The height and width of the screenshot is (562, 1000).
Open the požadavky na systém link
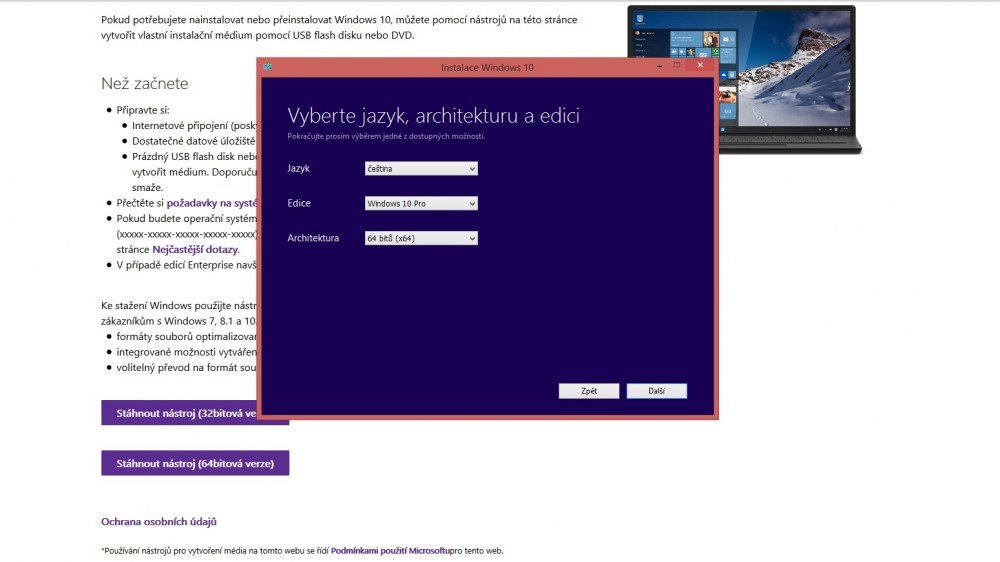(212, 203)
